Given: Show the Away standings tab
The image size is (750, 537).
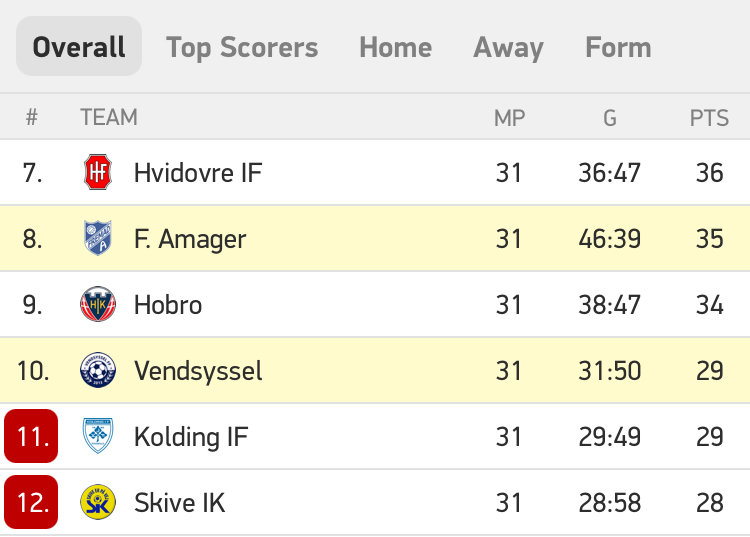Looking at the screenshot, I should [508, 47].
